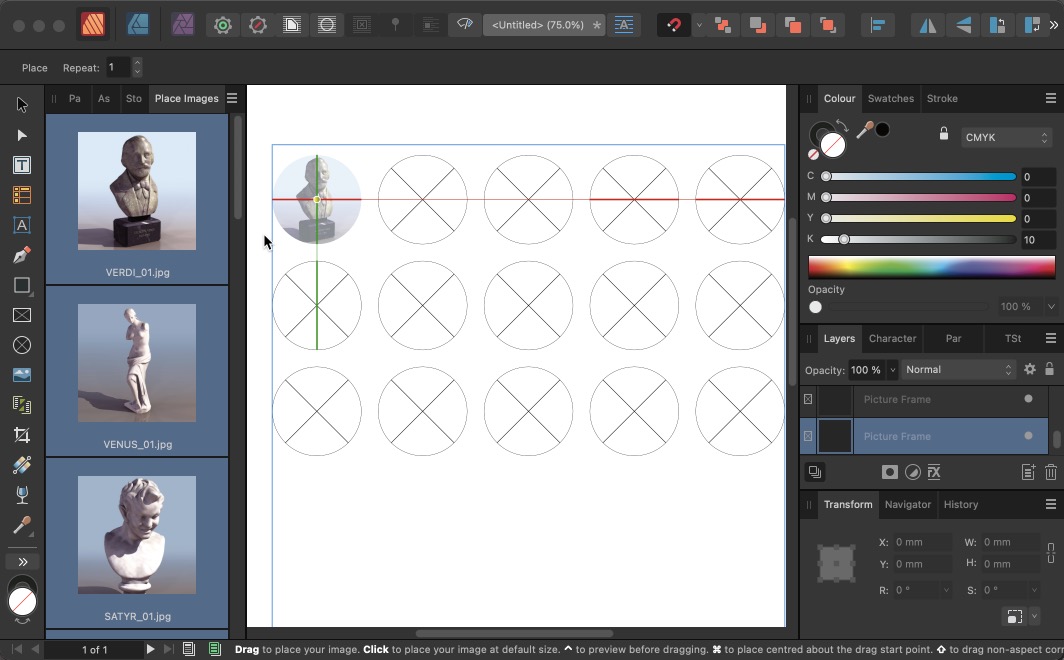The image size is (1064, 660).
Task: Toggle snapping magnet button
Action: click(x=674, y=25)
